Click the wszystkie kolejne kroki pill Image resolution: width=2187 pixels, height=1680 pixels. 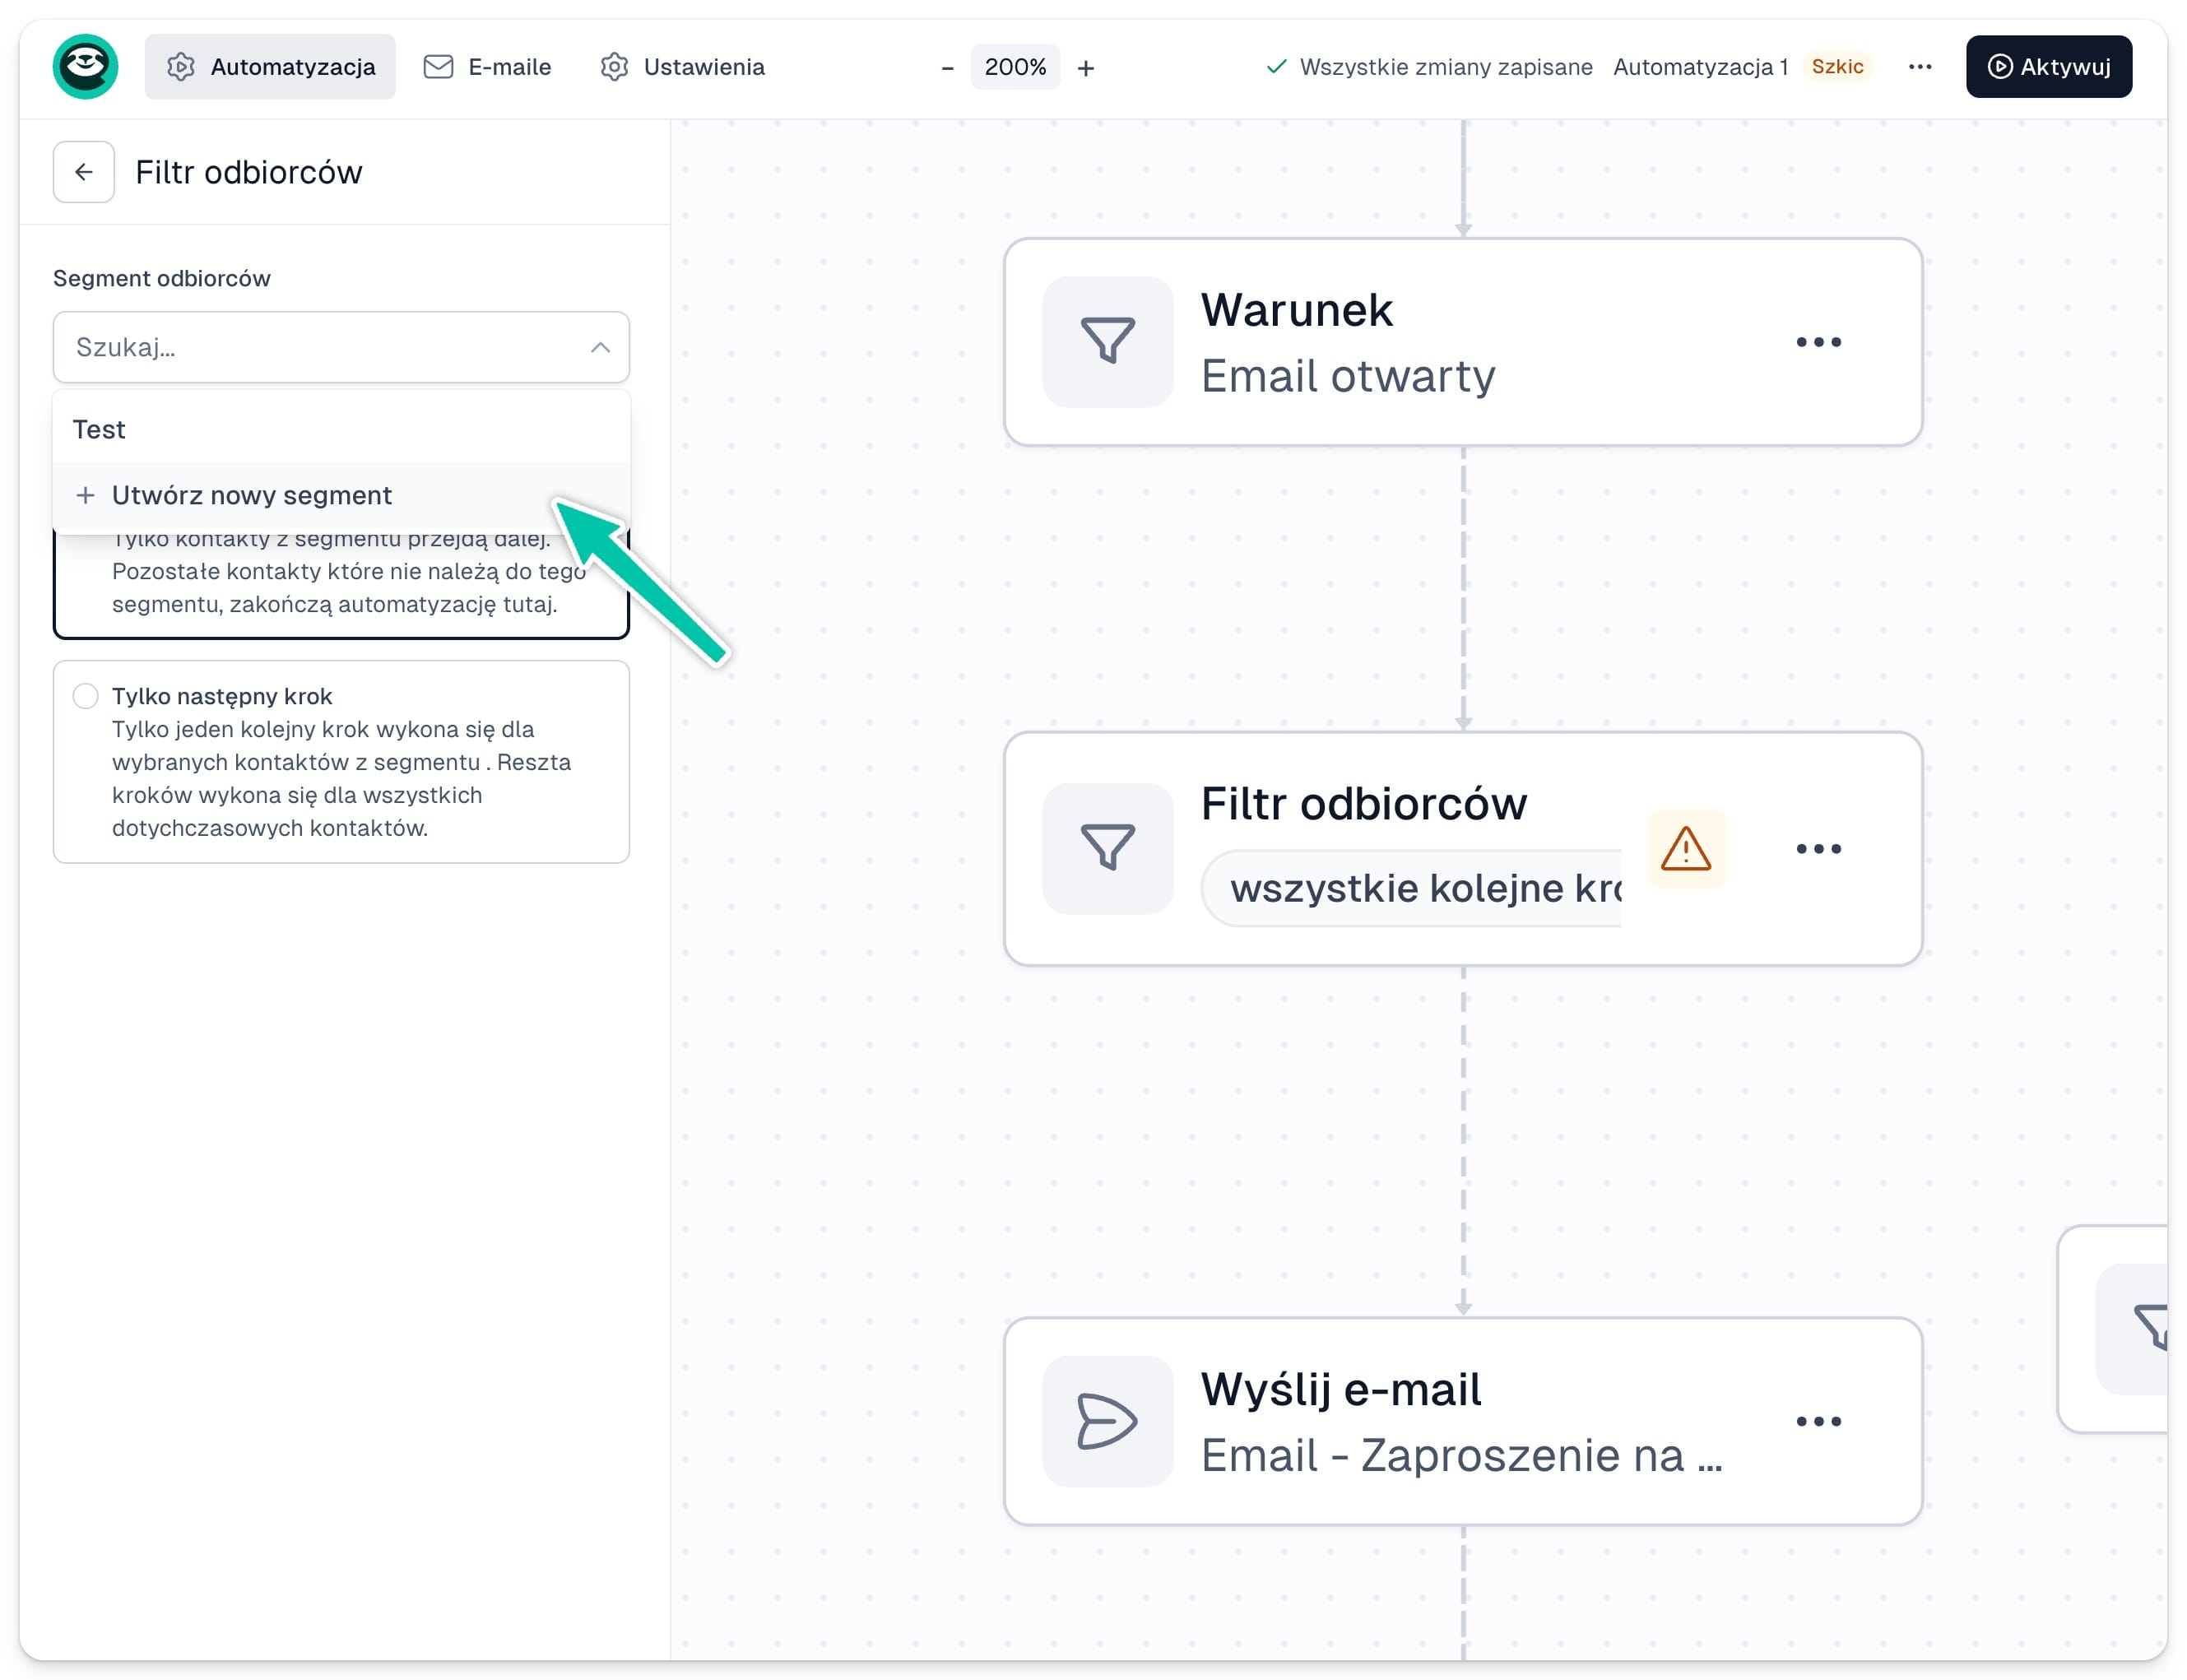tap(1412, 888)
